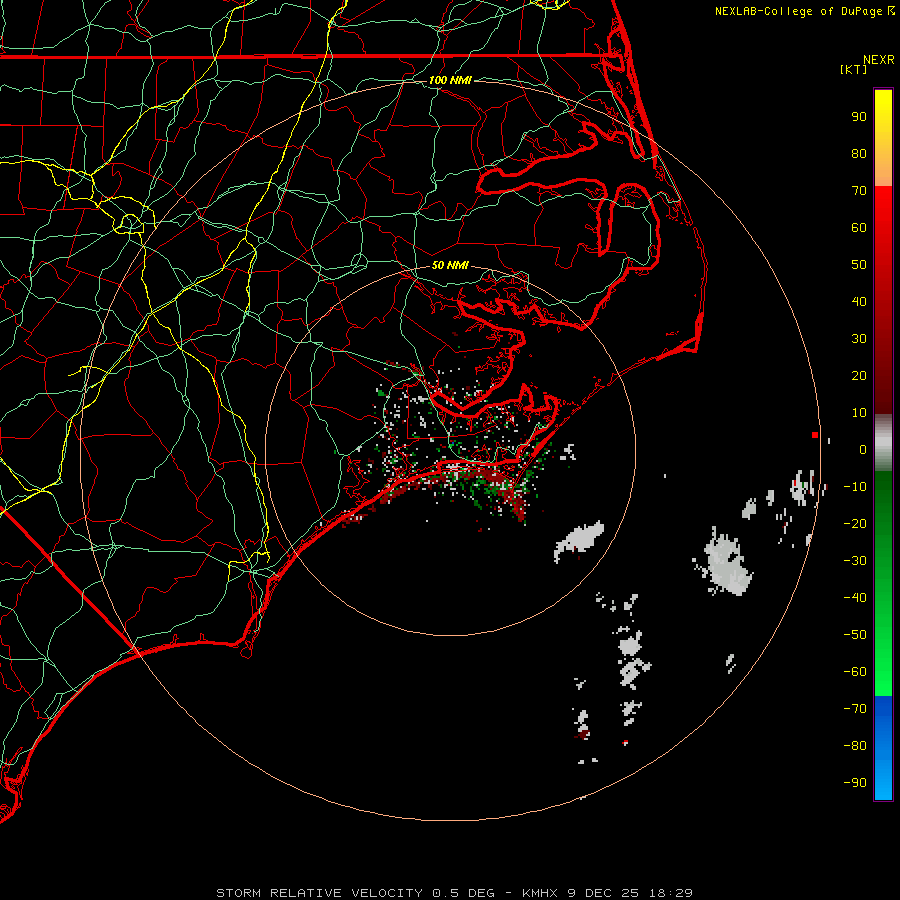The height and width of the screenshot is (900, 900).
Task: Click the NEXR label above color scale
Action: click(879, 60)
